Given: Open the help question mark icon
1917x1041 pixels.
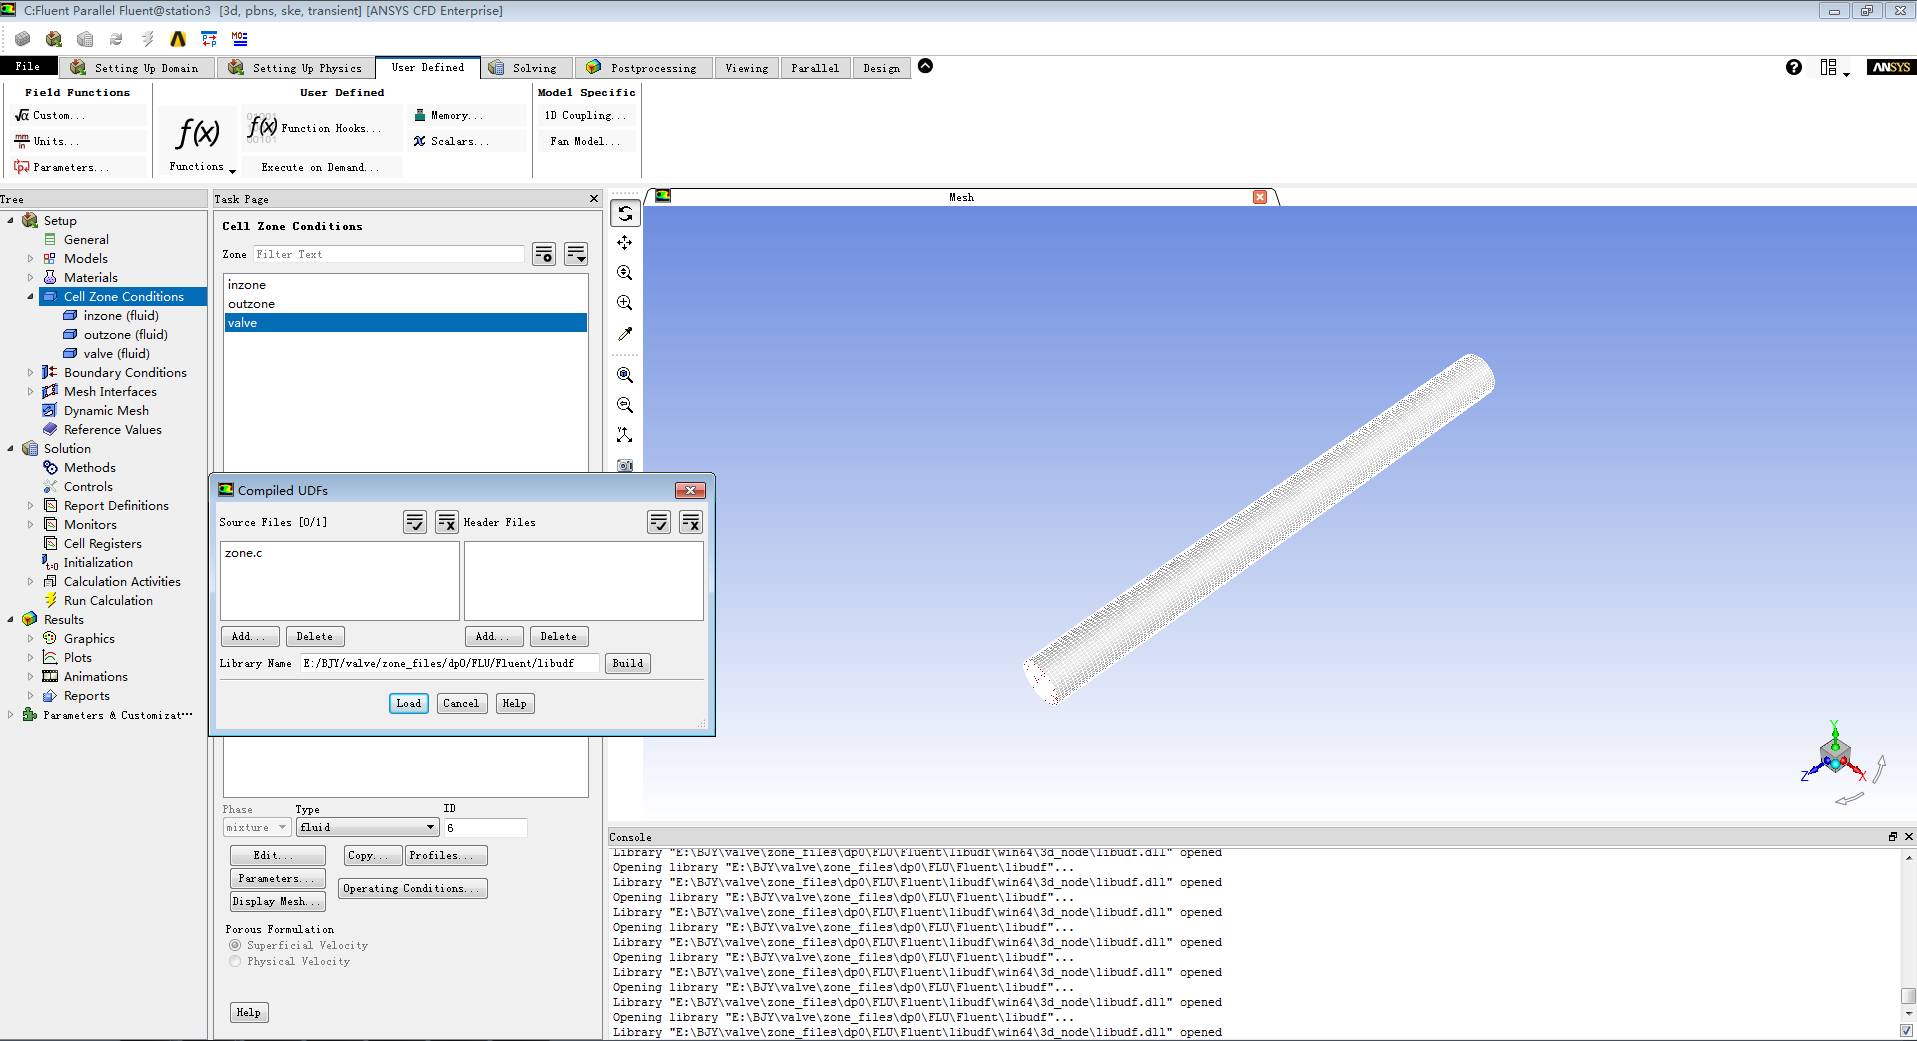Looking at the screenshot, I should pyautogui.click(x=1794, y=67).
